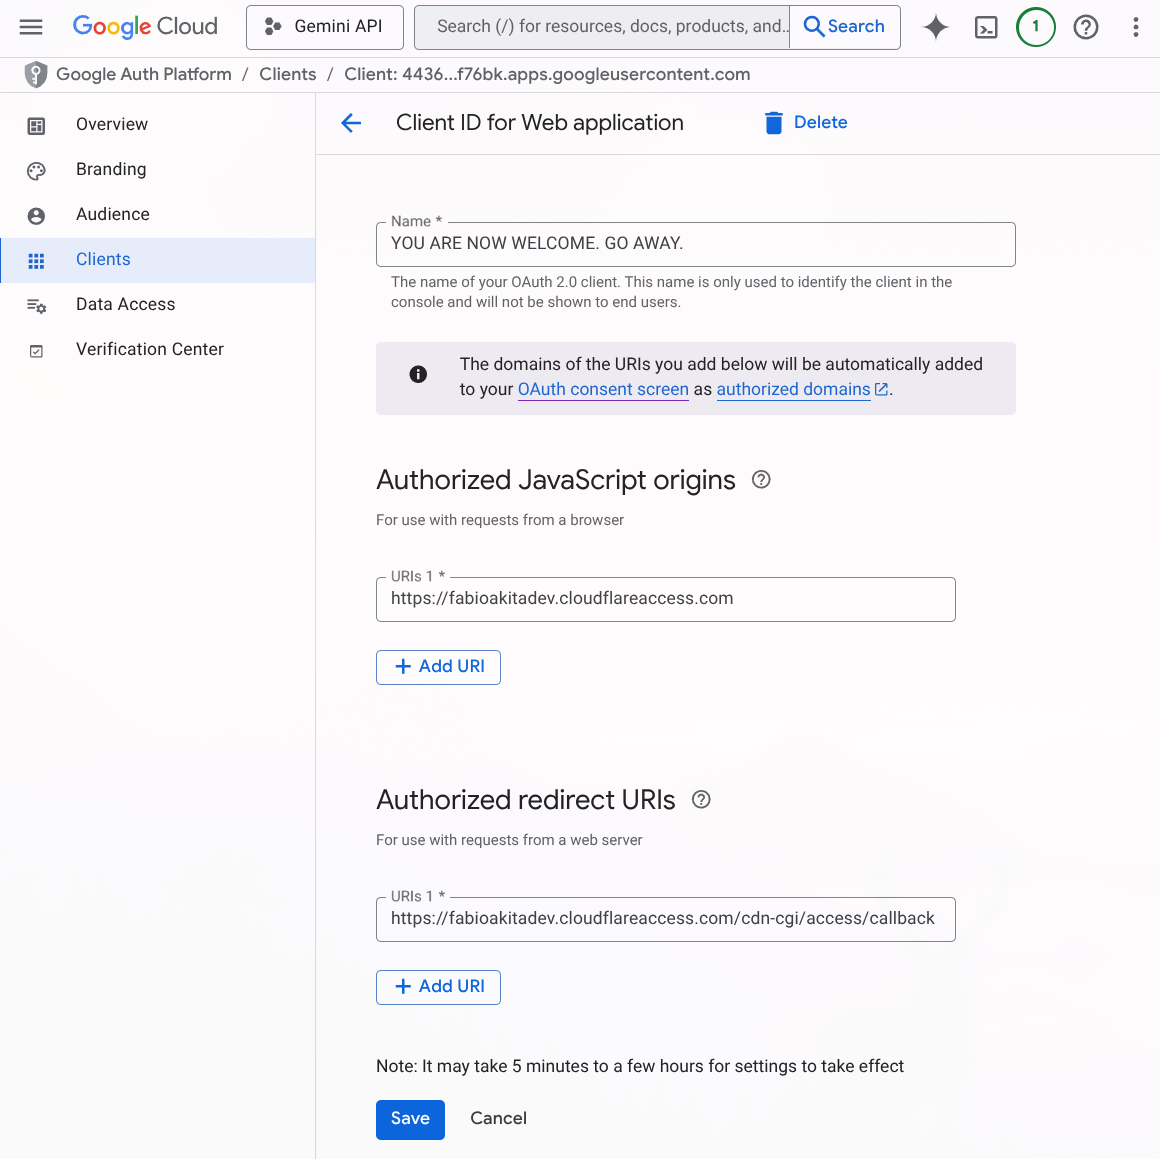Open Gemini AI assistant sparkle icon

936,27
